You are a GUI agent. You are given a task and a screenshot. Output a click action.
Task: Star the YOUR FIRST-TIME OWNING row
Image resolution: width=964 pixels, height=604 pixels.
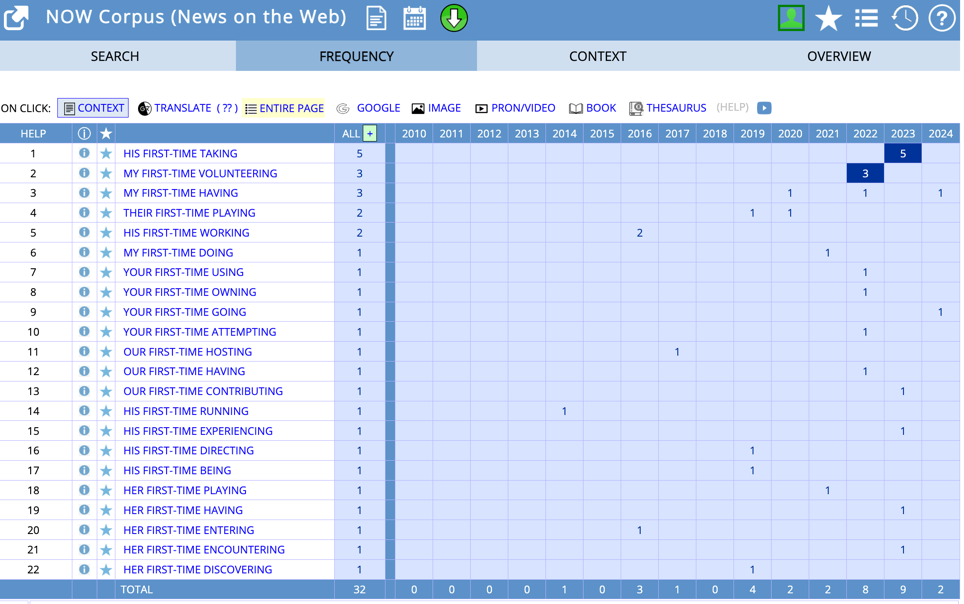(106, 292)
